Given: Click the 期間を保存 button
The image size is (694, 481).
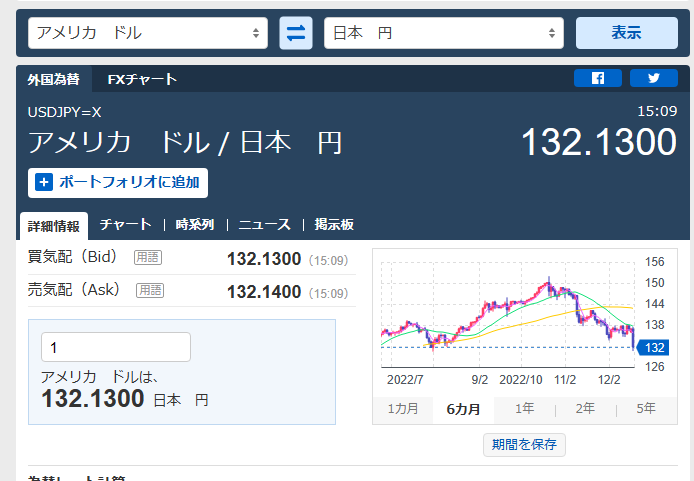Looking at the screenshot, I should click(x=523, y=444).
